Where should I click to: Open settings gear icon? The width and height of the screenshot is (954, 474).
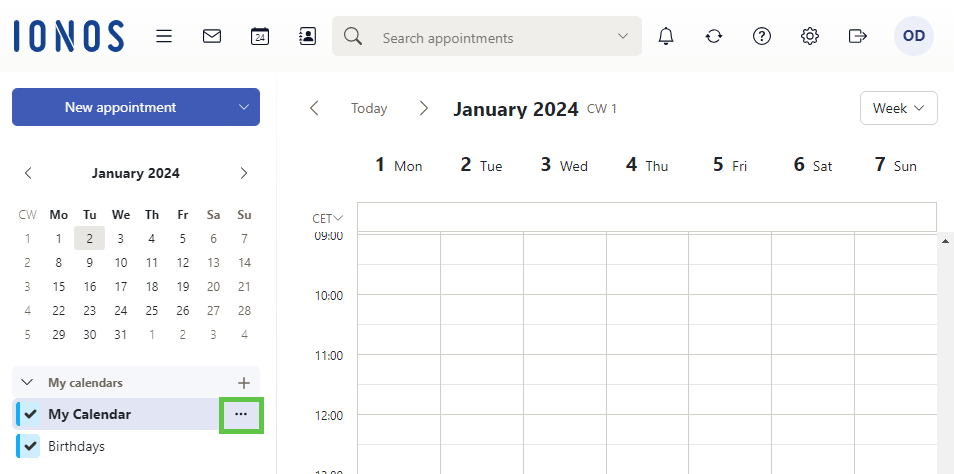[x=810, y=36]
